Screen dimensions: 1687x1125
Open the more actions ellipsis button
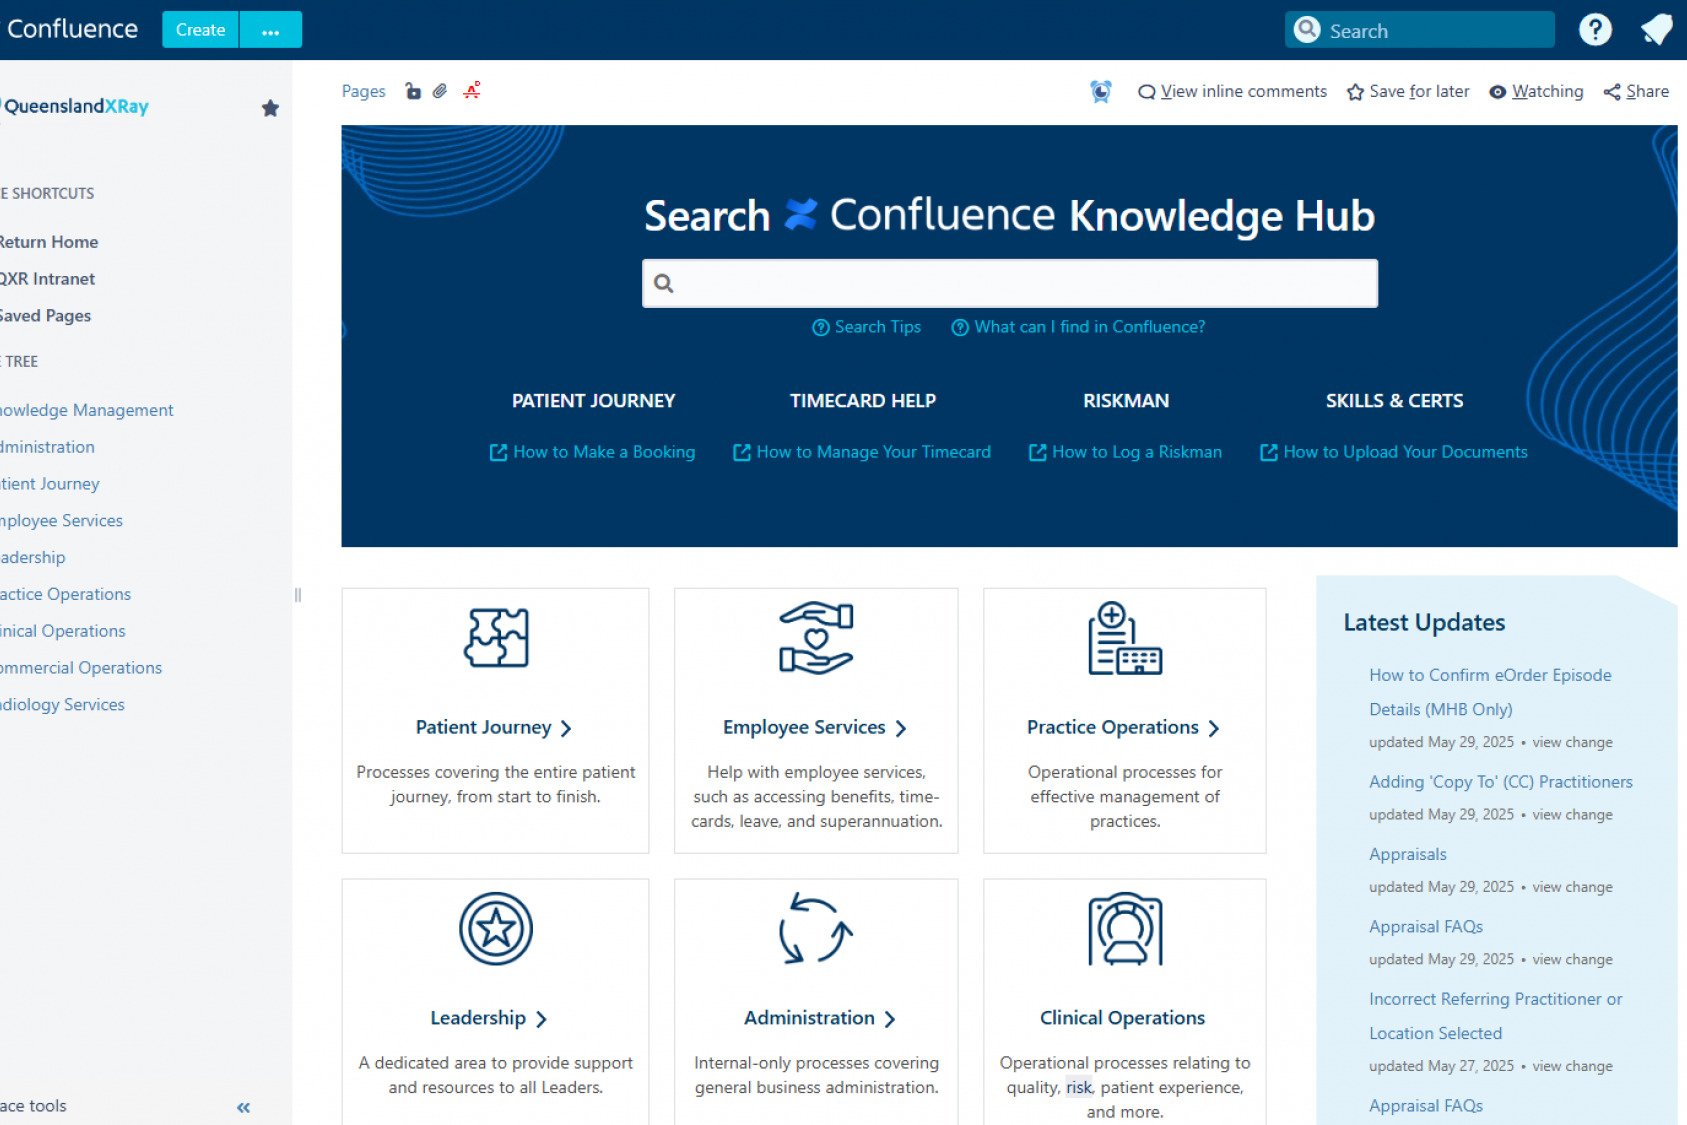point(271,30)
